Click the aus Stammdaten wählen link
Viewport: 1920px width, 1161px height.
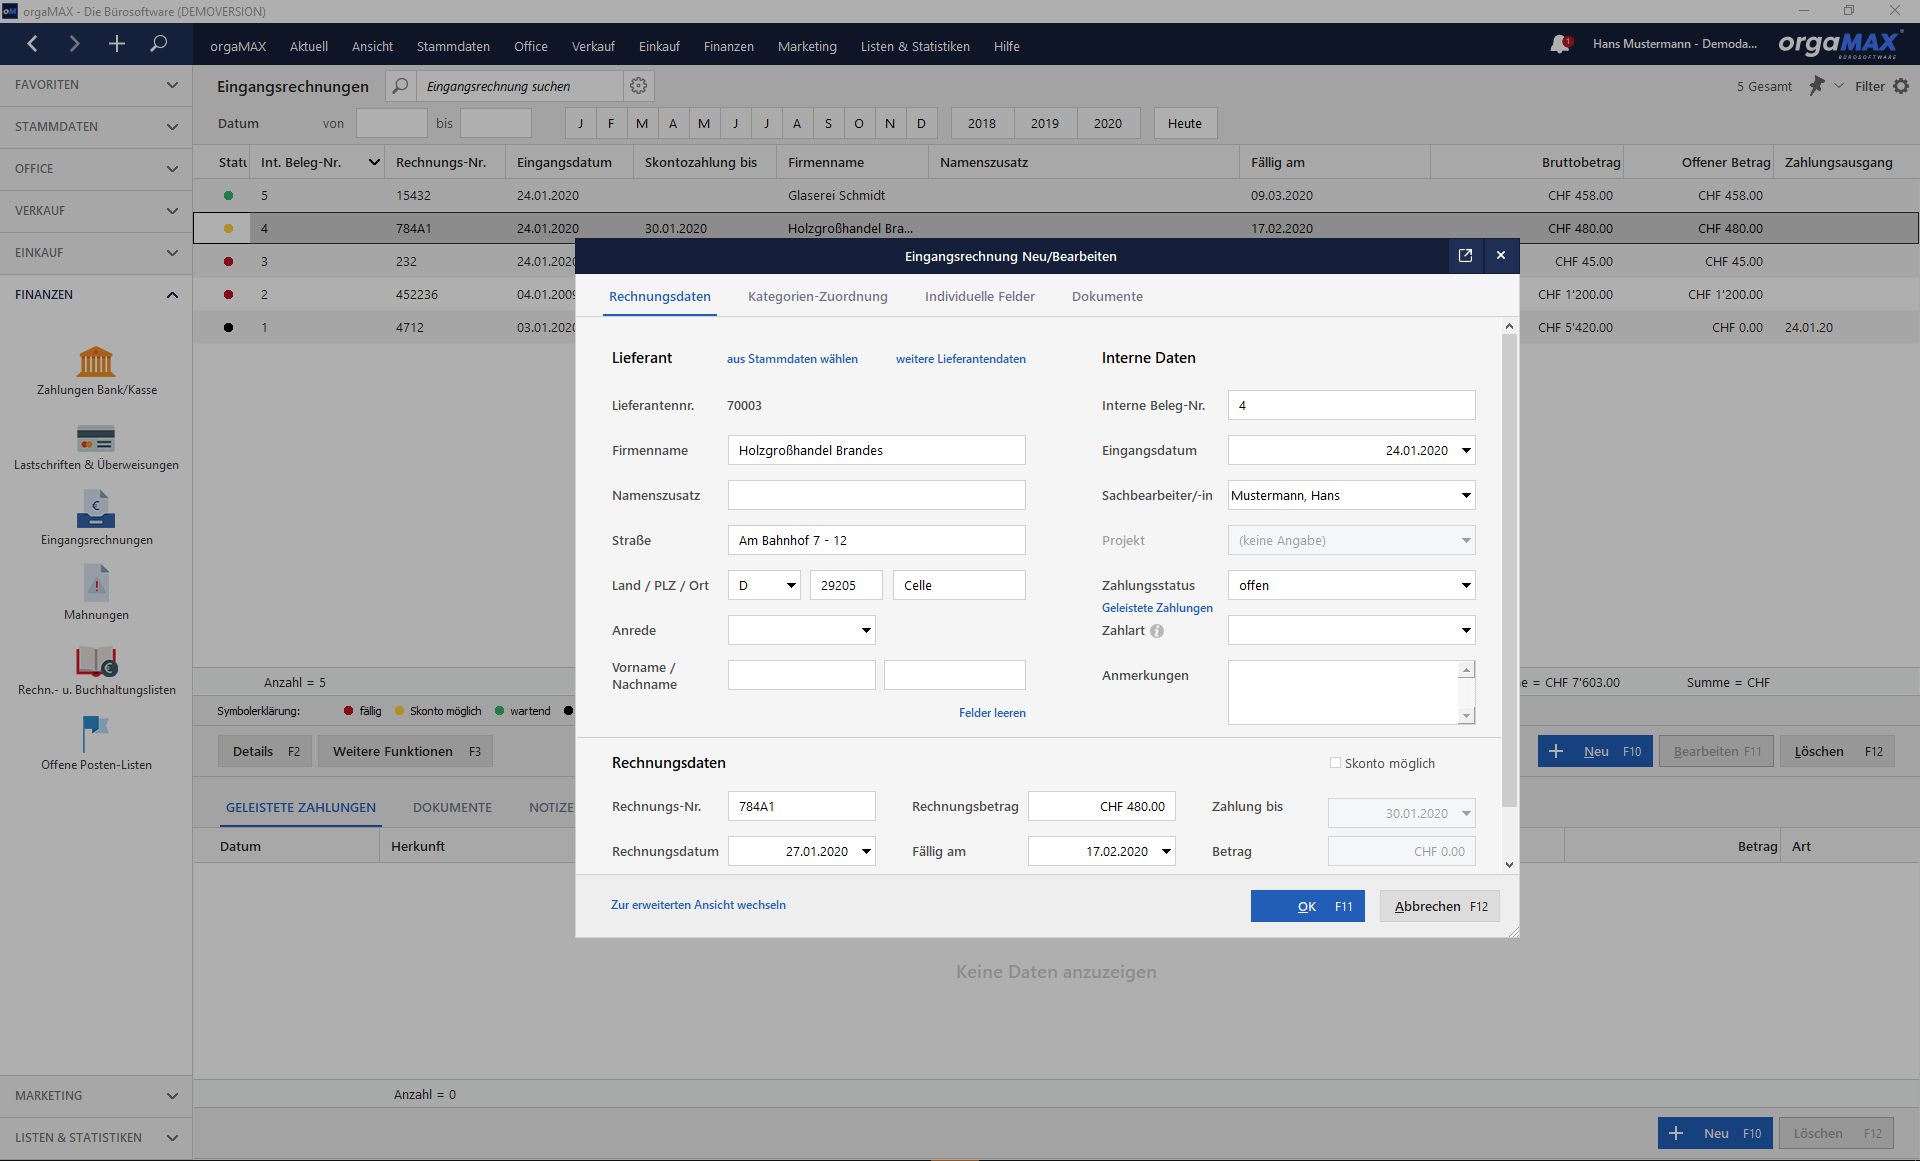[792, 359]
